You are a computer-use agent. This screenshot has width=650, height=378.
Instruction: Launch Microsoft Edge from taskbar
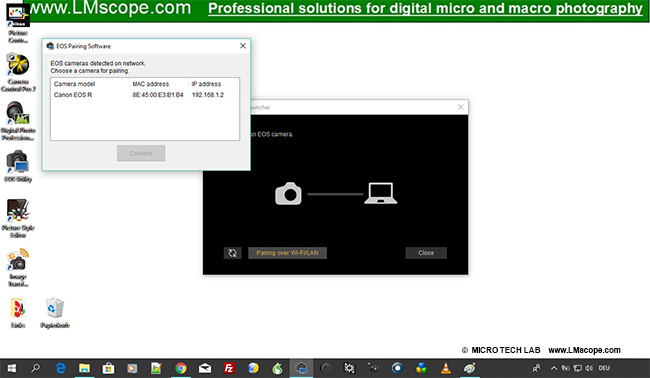click(x=61, y=368)
